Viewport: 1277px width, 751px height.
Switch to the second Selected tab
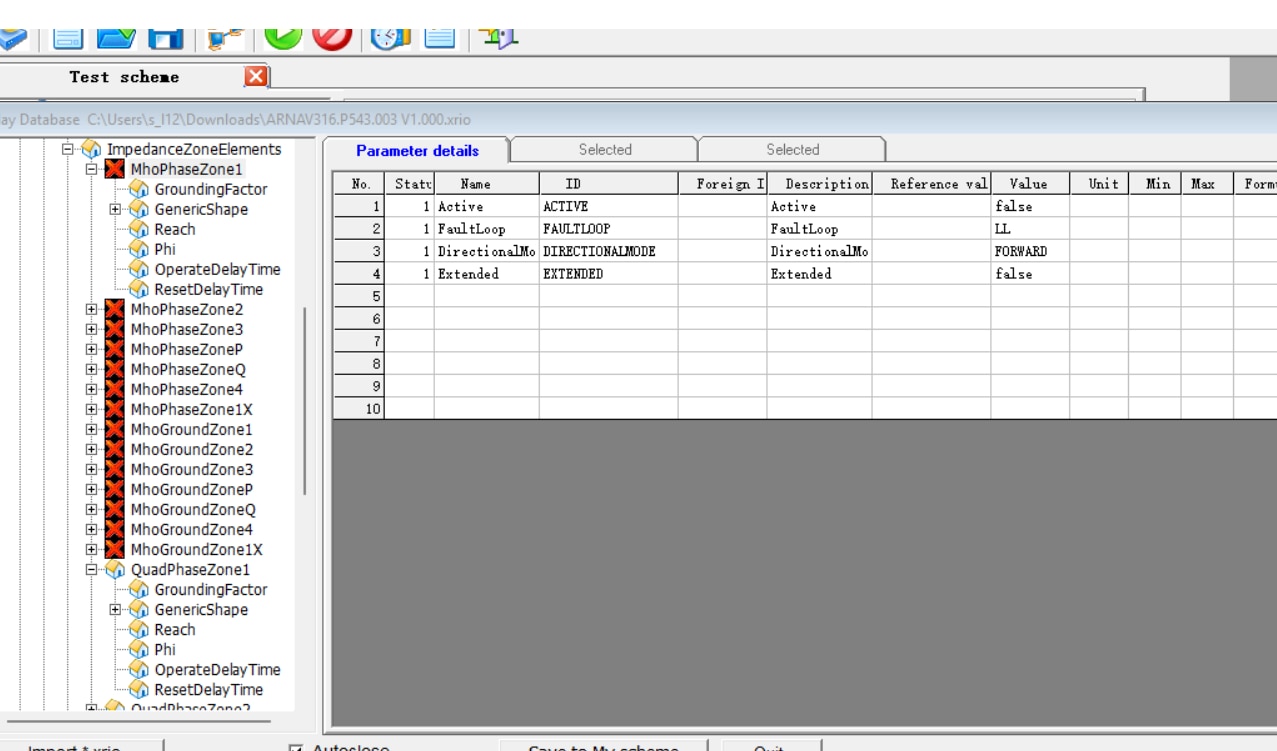[x=793, y=150]
